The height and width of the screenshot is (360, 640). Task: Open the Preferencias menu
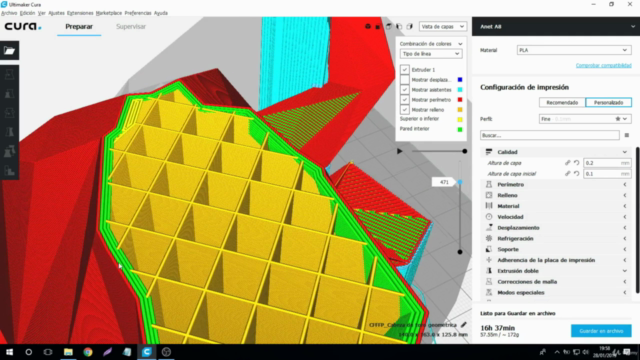[x=138, y=13]
